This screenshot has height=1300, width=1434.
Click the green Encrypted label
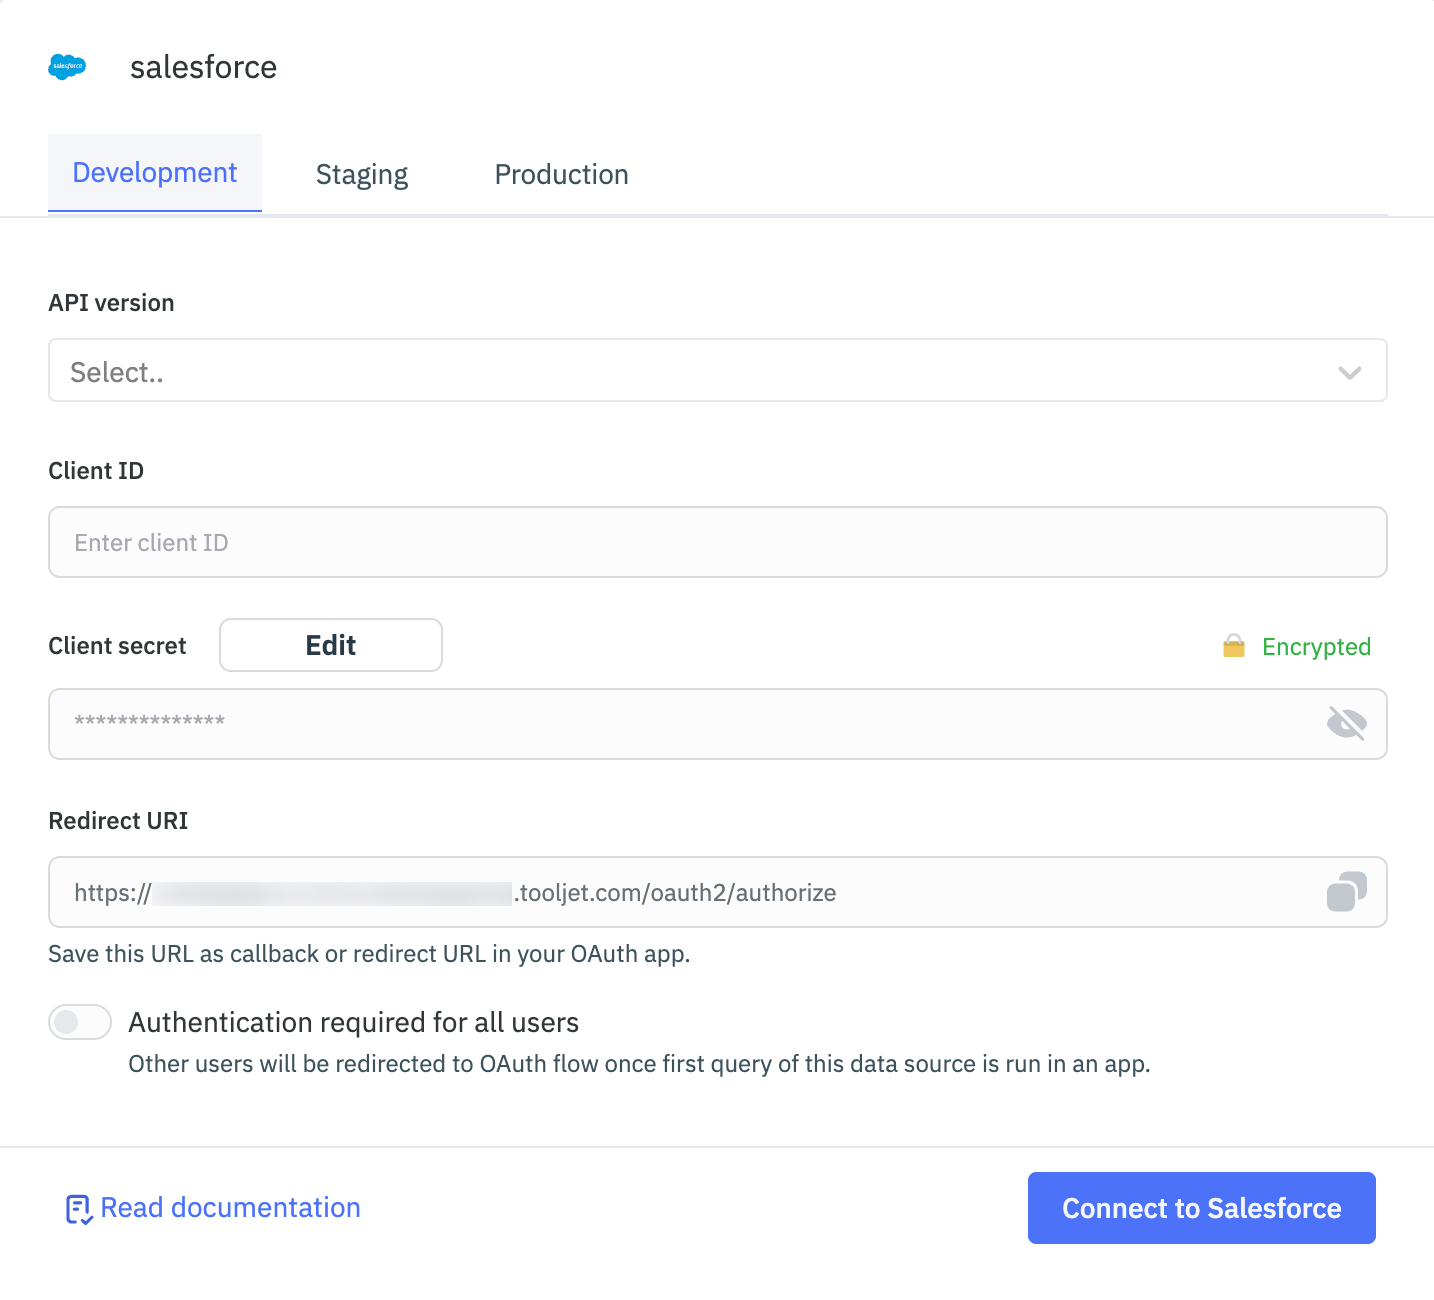(1316, 646)
